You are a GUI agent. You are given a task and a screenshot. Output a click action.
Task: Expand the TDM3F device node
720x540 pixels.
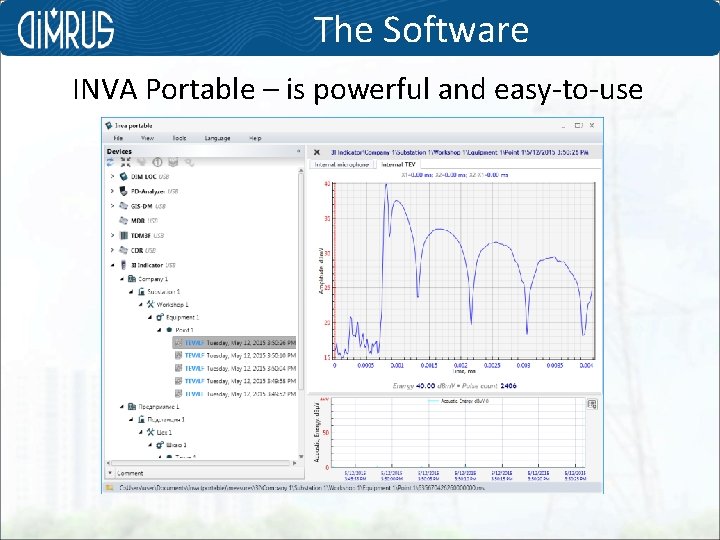[x=112, y=235]
